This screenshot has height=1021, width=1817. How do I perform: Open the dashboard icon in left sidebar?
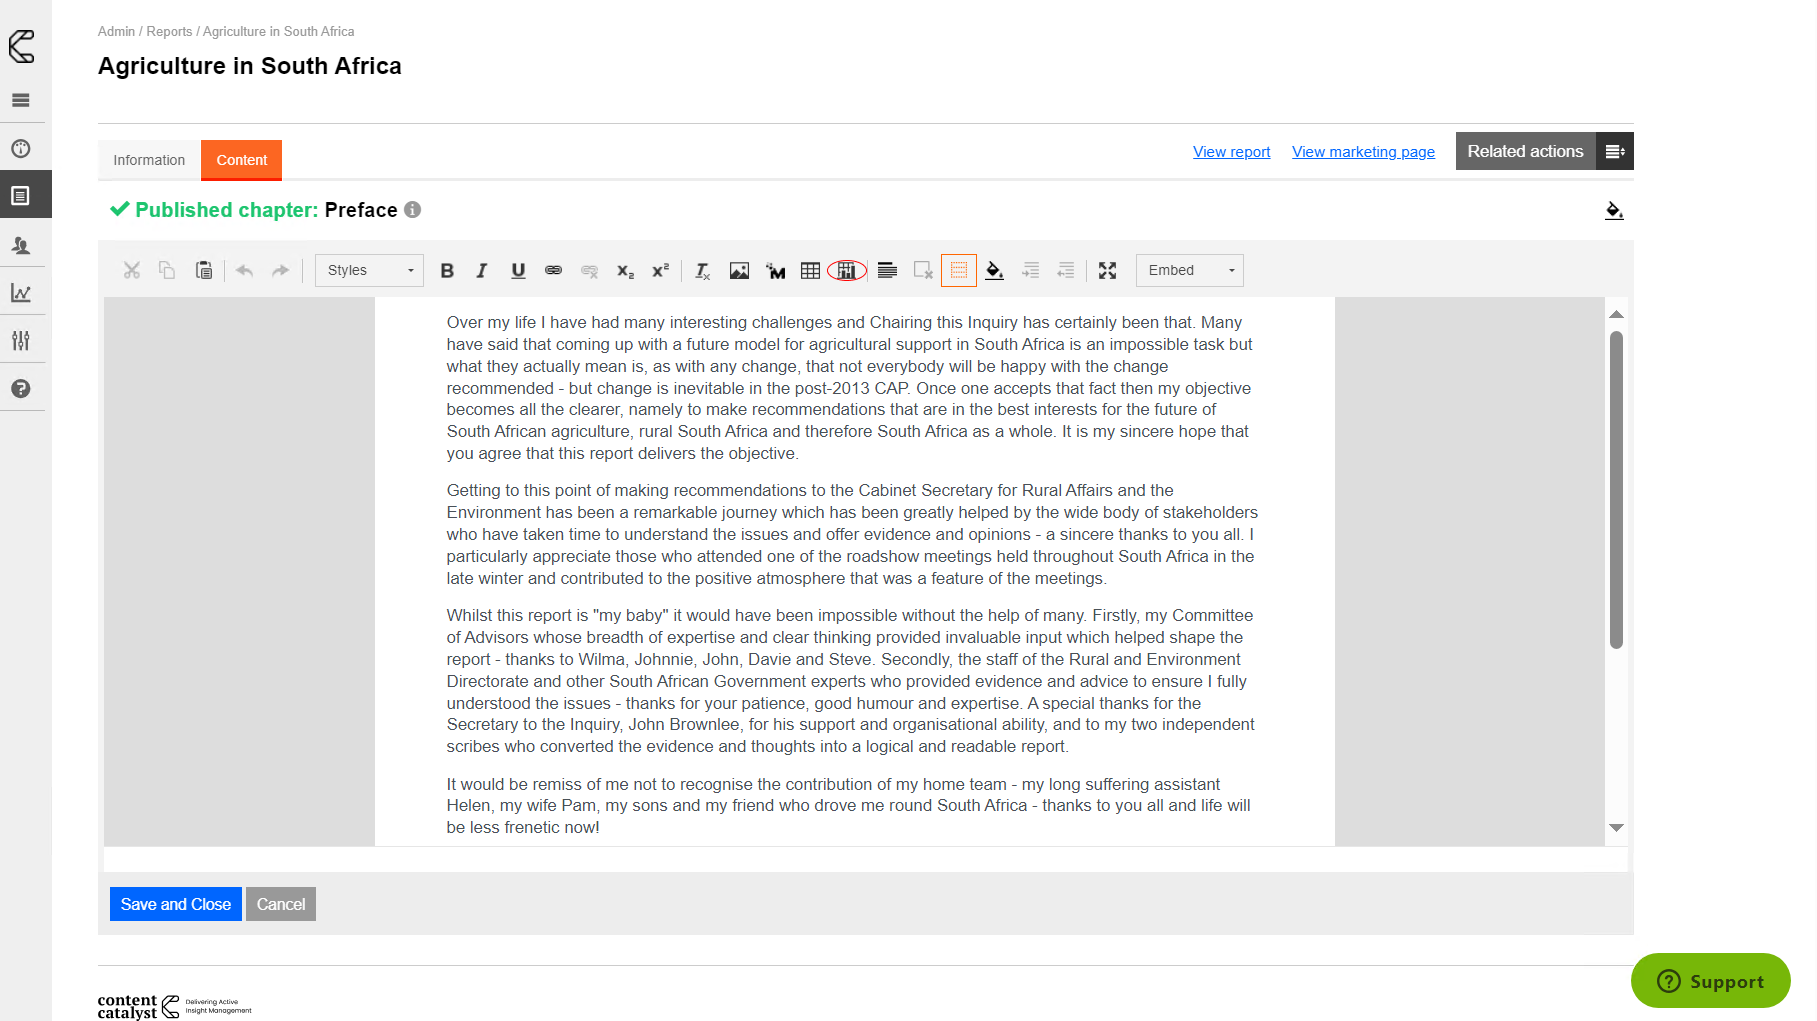(x=21, y=149)
